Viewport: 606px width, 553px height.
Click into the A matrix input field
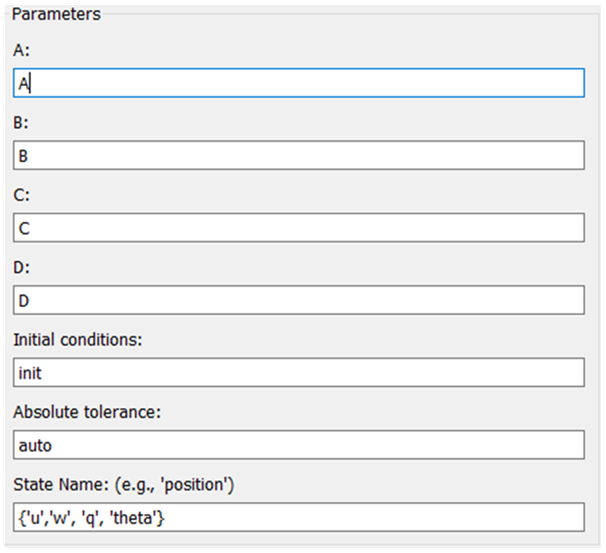point(299,83)
